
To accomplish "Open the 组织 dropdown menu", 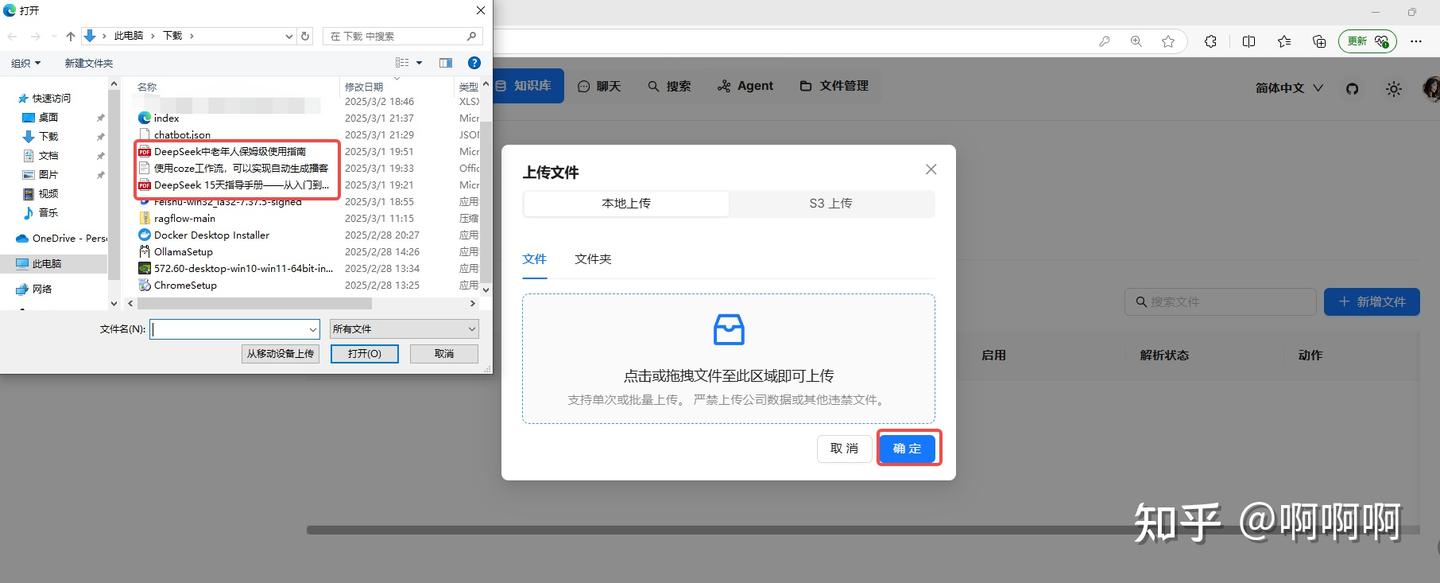I will (26, 63).
